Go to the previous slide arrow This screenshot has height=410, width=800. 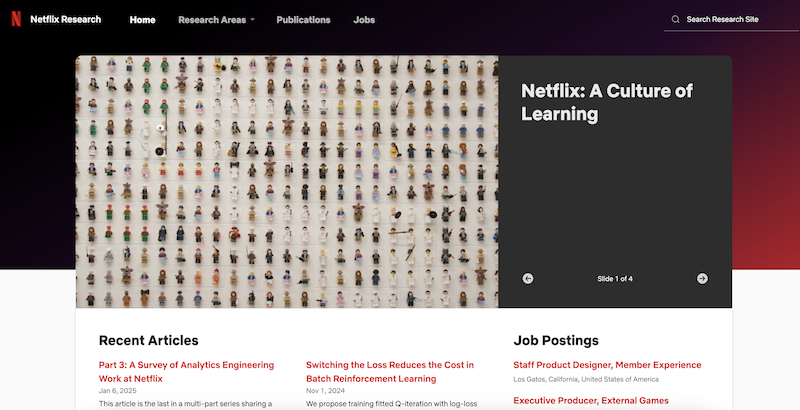(x=528, y=278)
